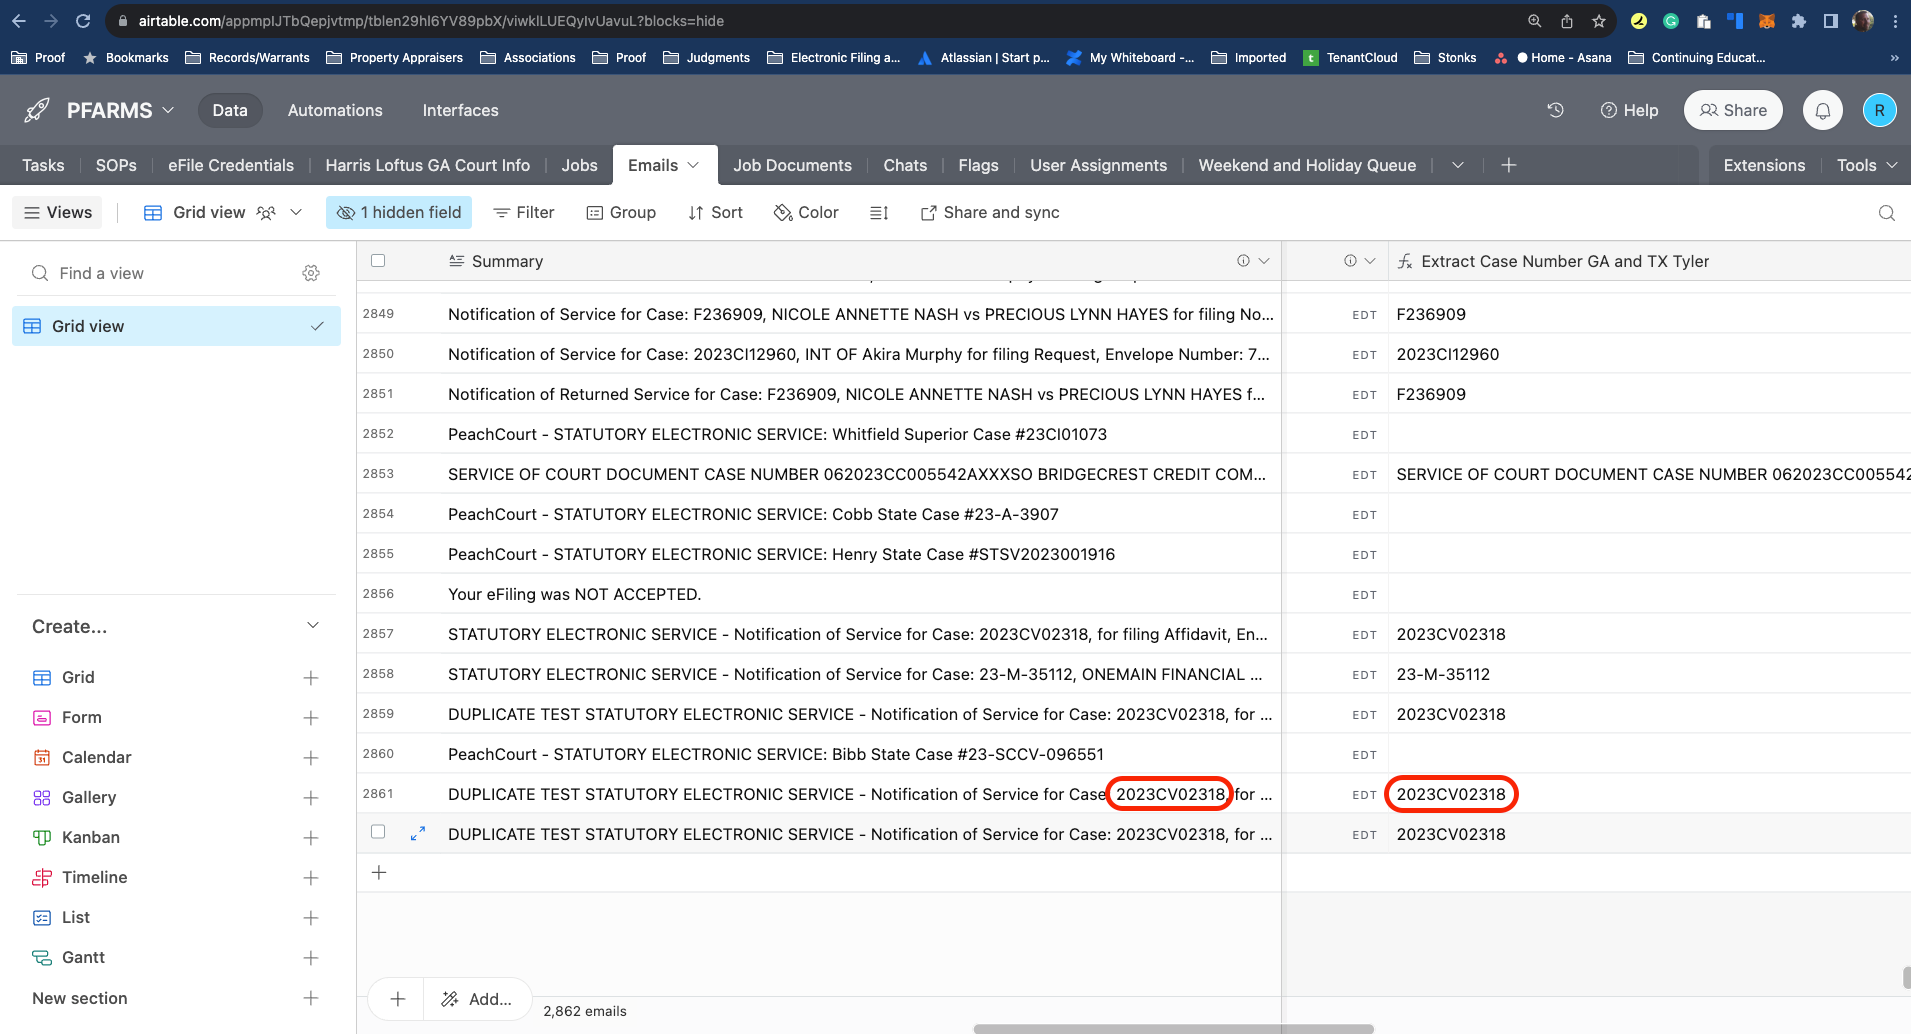Open the search magnifier in view toolbar
Viewport: 1911px width, 1034px height.
click(x=1887, y=213)
